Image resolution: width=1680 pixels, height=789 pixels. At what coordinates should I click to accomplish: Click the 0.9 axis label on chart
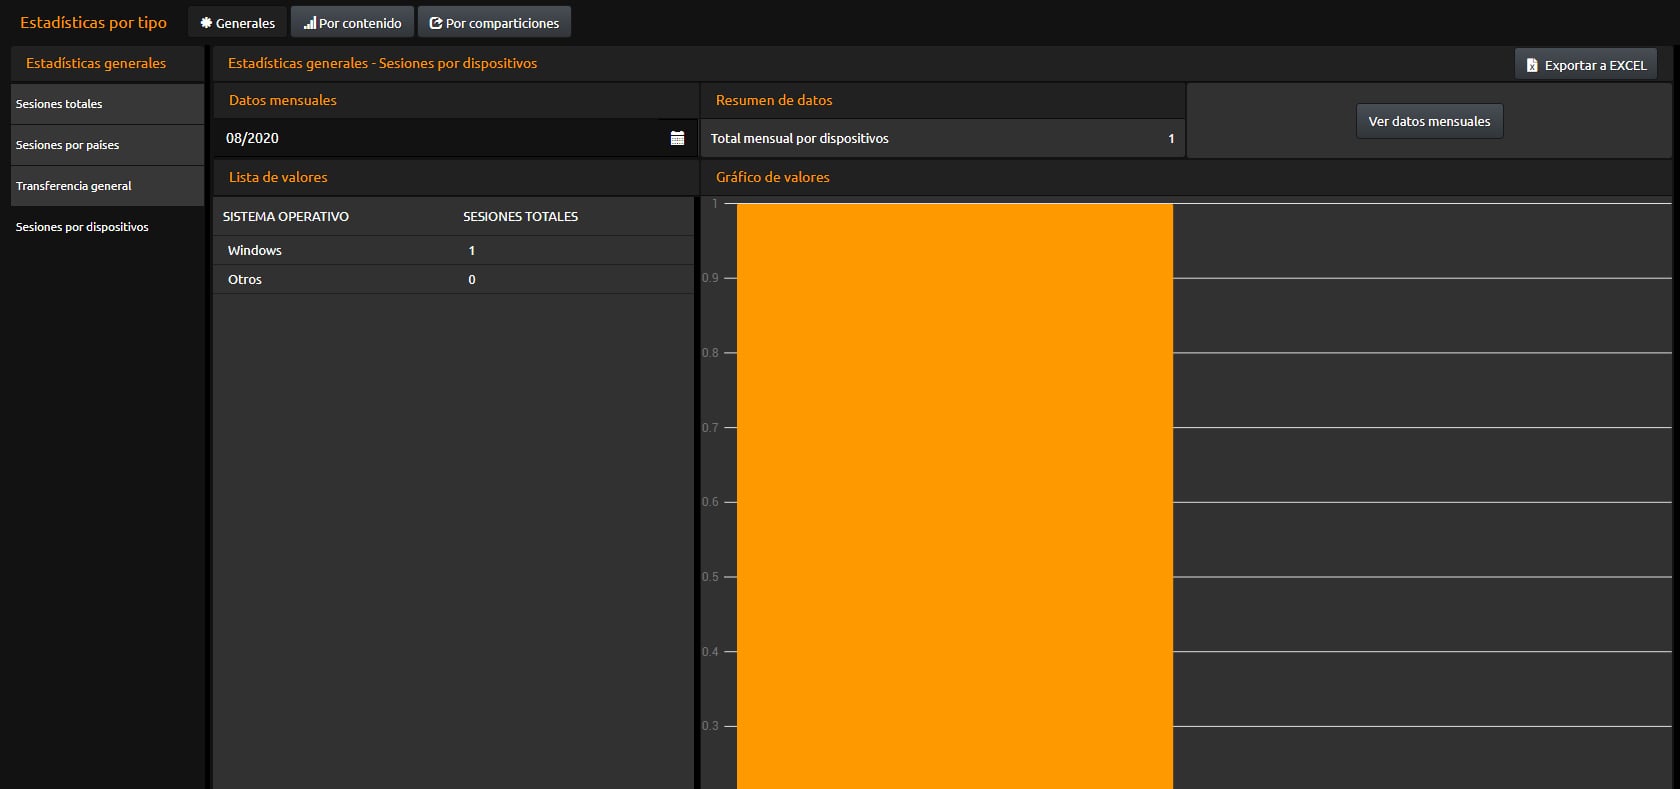[x=710, y=278]
